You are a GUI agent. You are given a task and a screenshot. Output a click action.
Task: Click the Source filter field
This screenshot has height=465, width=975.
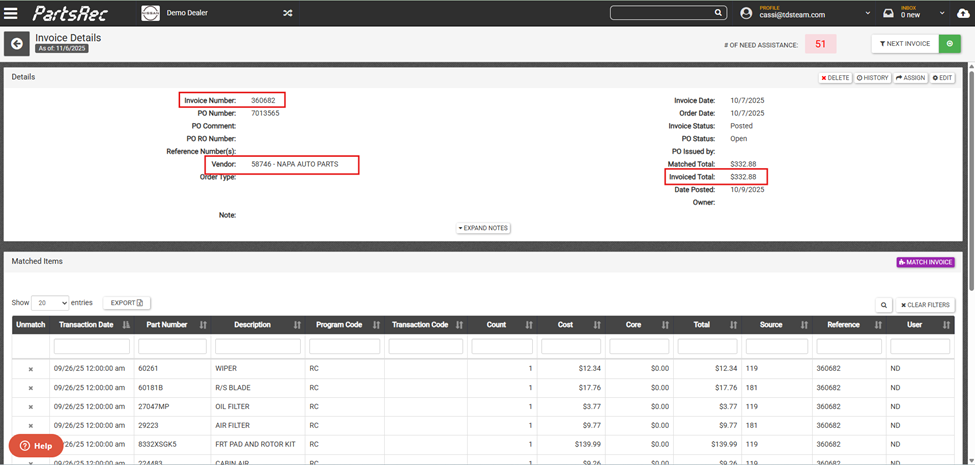coord(777,346)
